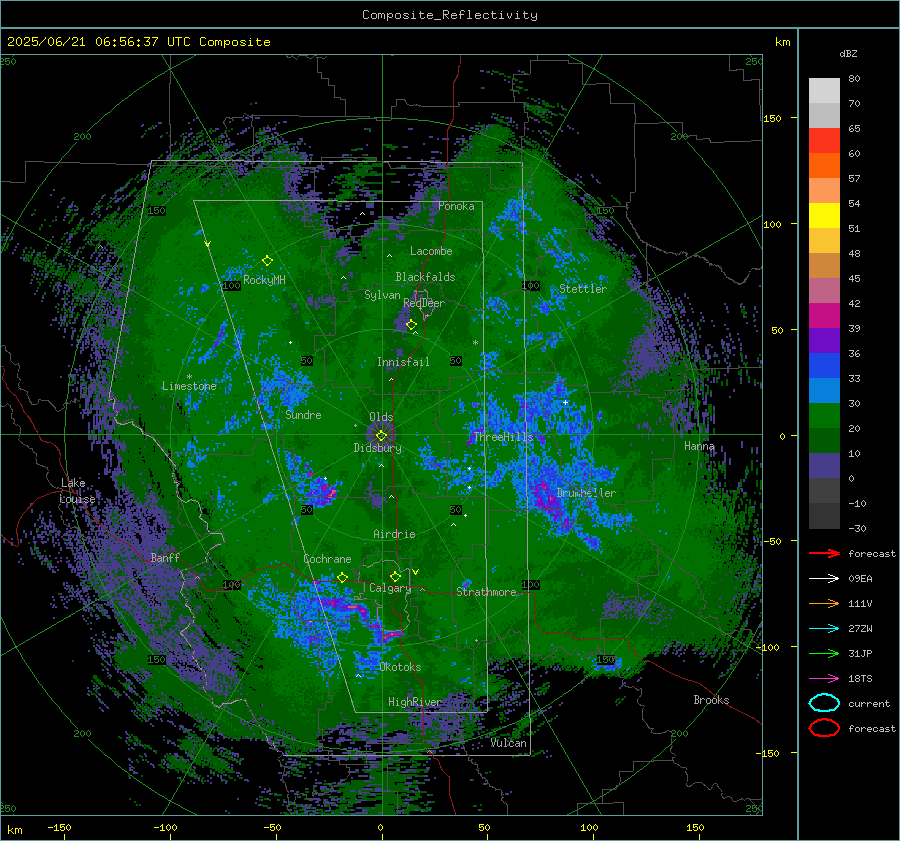Viewport: 900px width, 841px height.
Task: Click the bright yellow 54-51 dBZ swatch
Action: point(824,216)
